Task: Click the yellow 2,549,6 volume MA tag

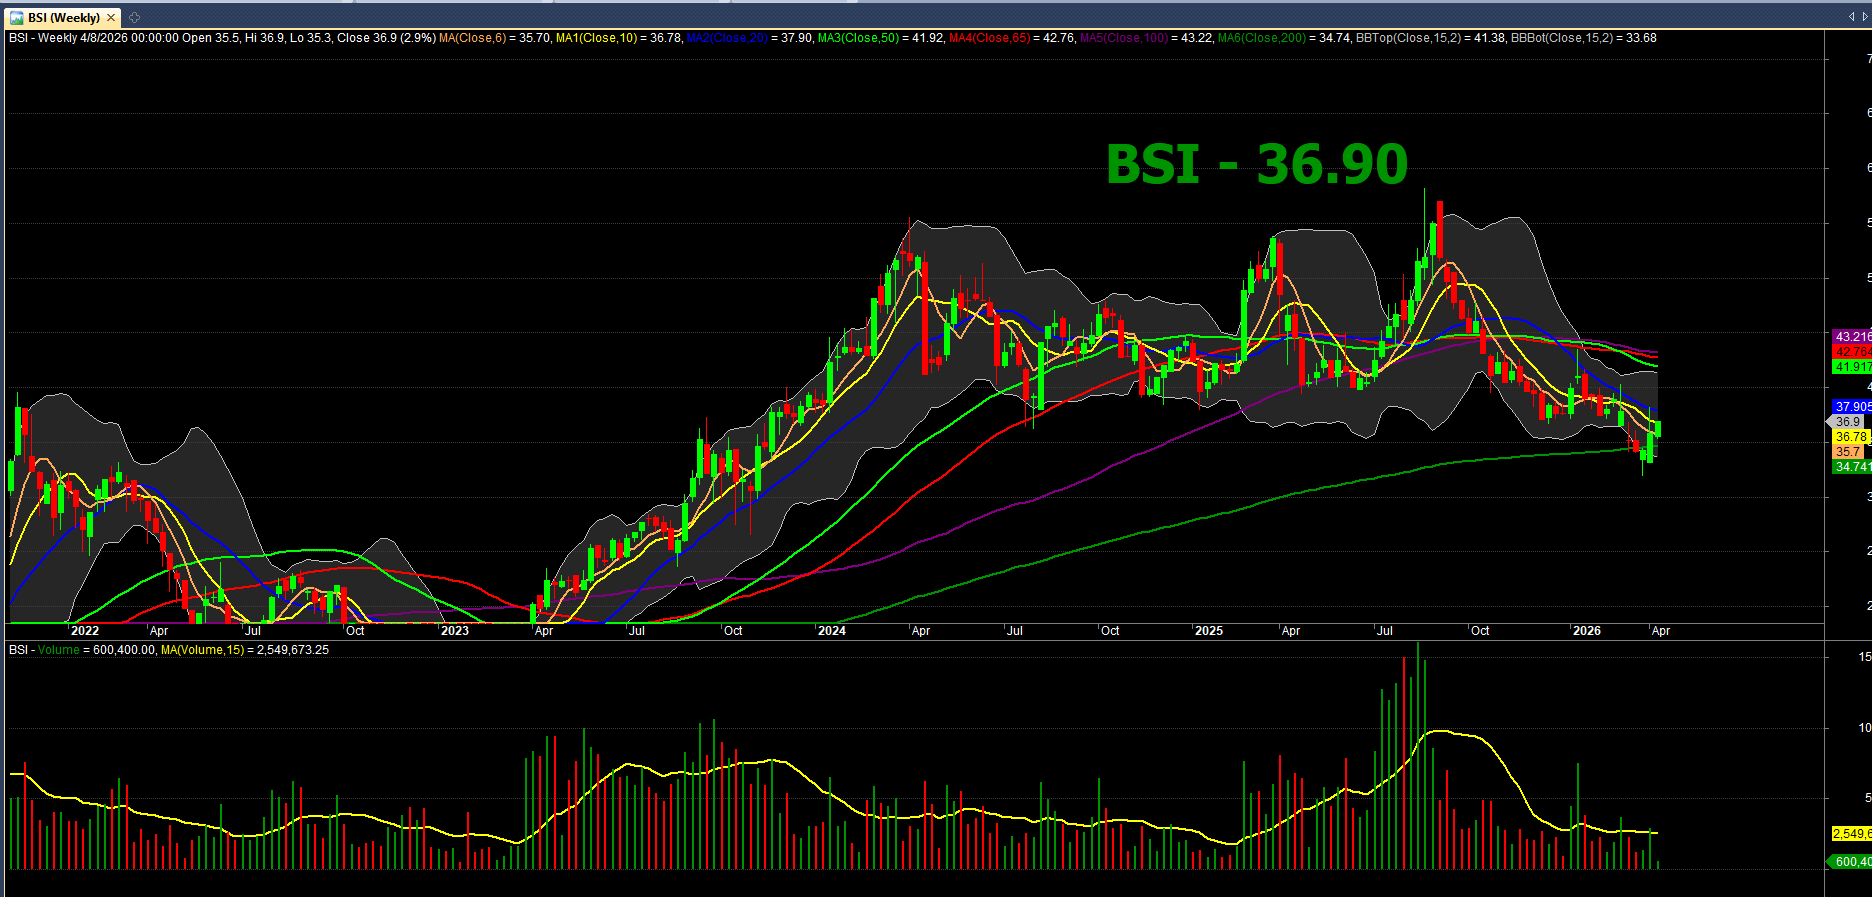Action: (x=1851, y=834)
